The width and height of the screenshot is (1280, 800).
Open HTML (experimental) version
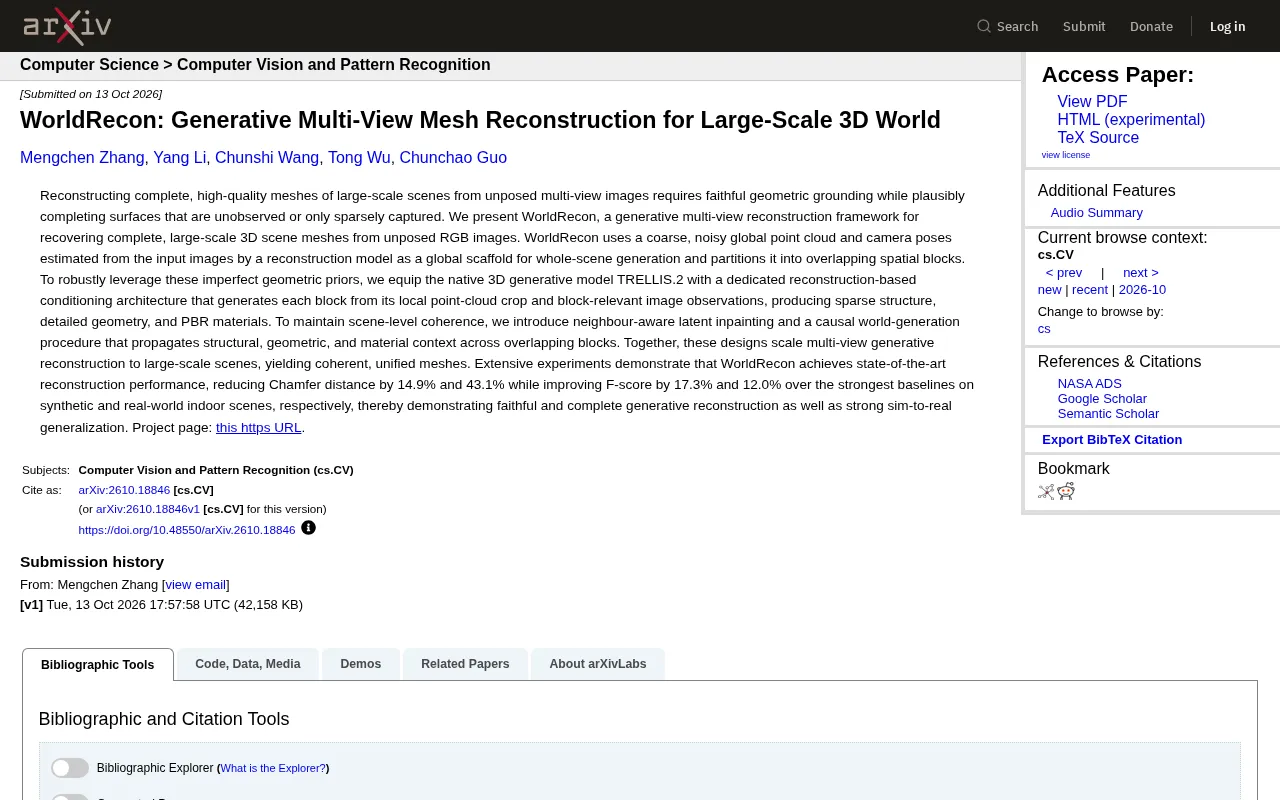click(x=1131, y=120)
